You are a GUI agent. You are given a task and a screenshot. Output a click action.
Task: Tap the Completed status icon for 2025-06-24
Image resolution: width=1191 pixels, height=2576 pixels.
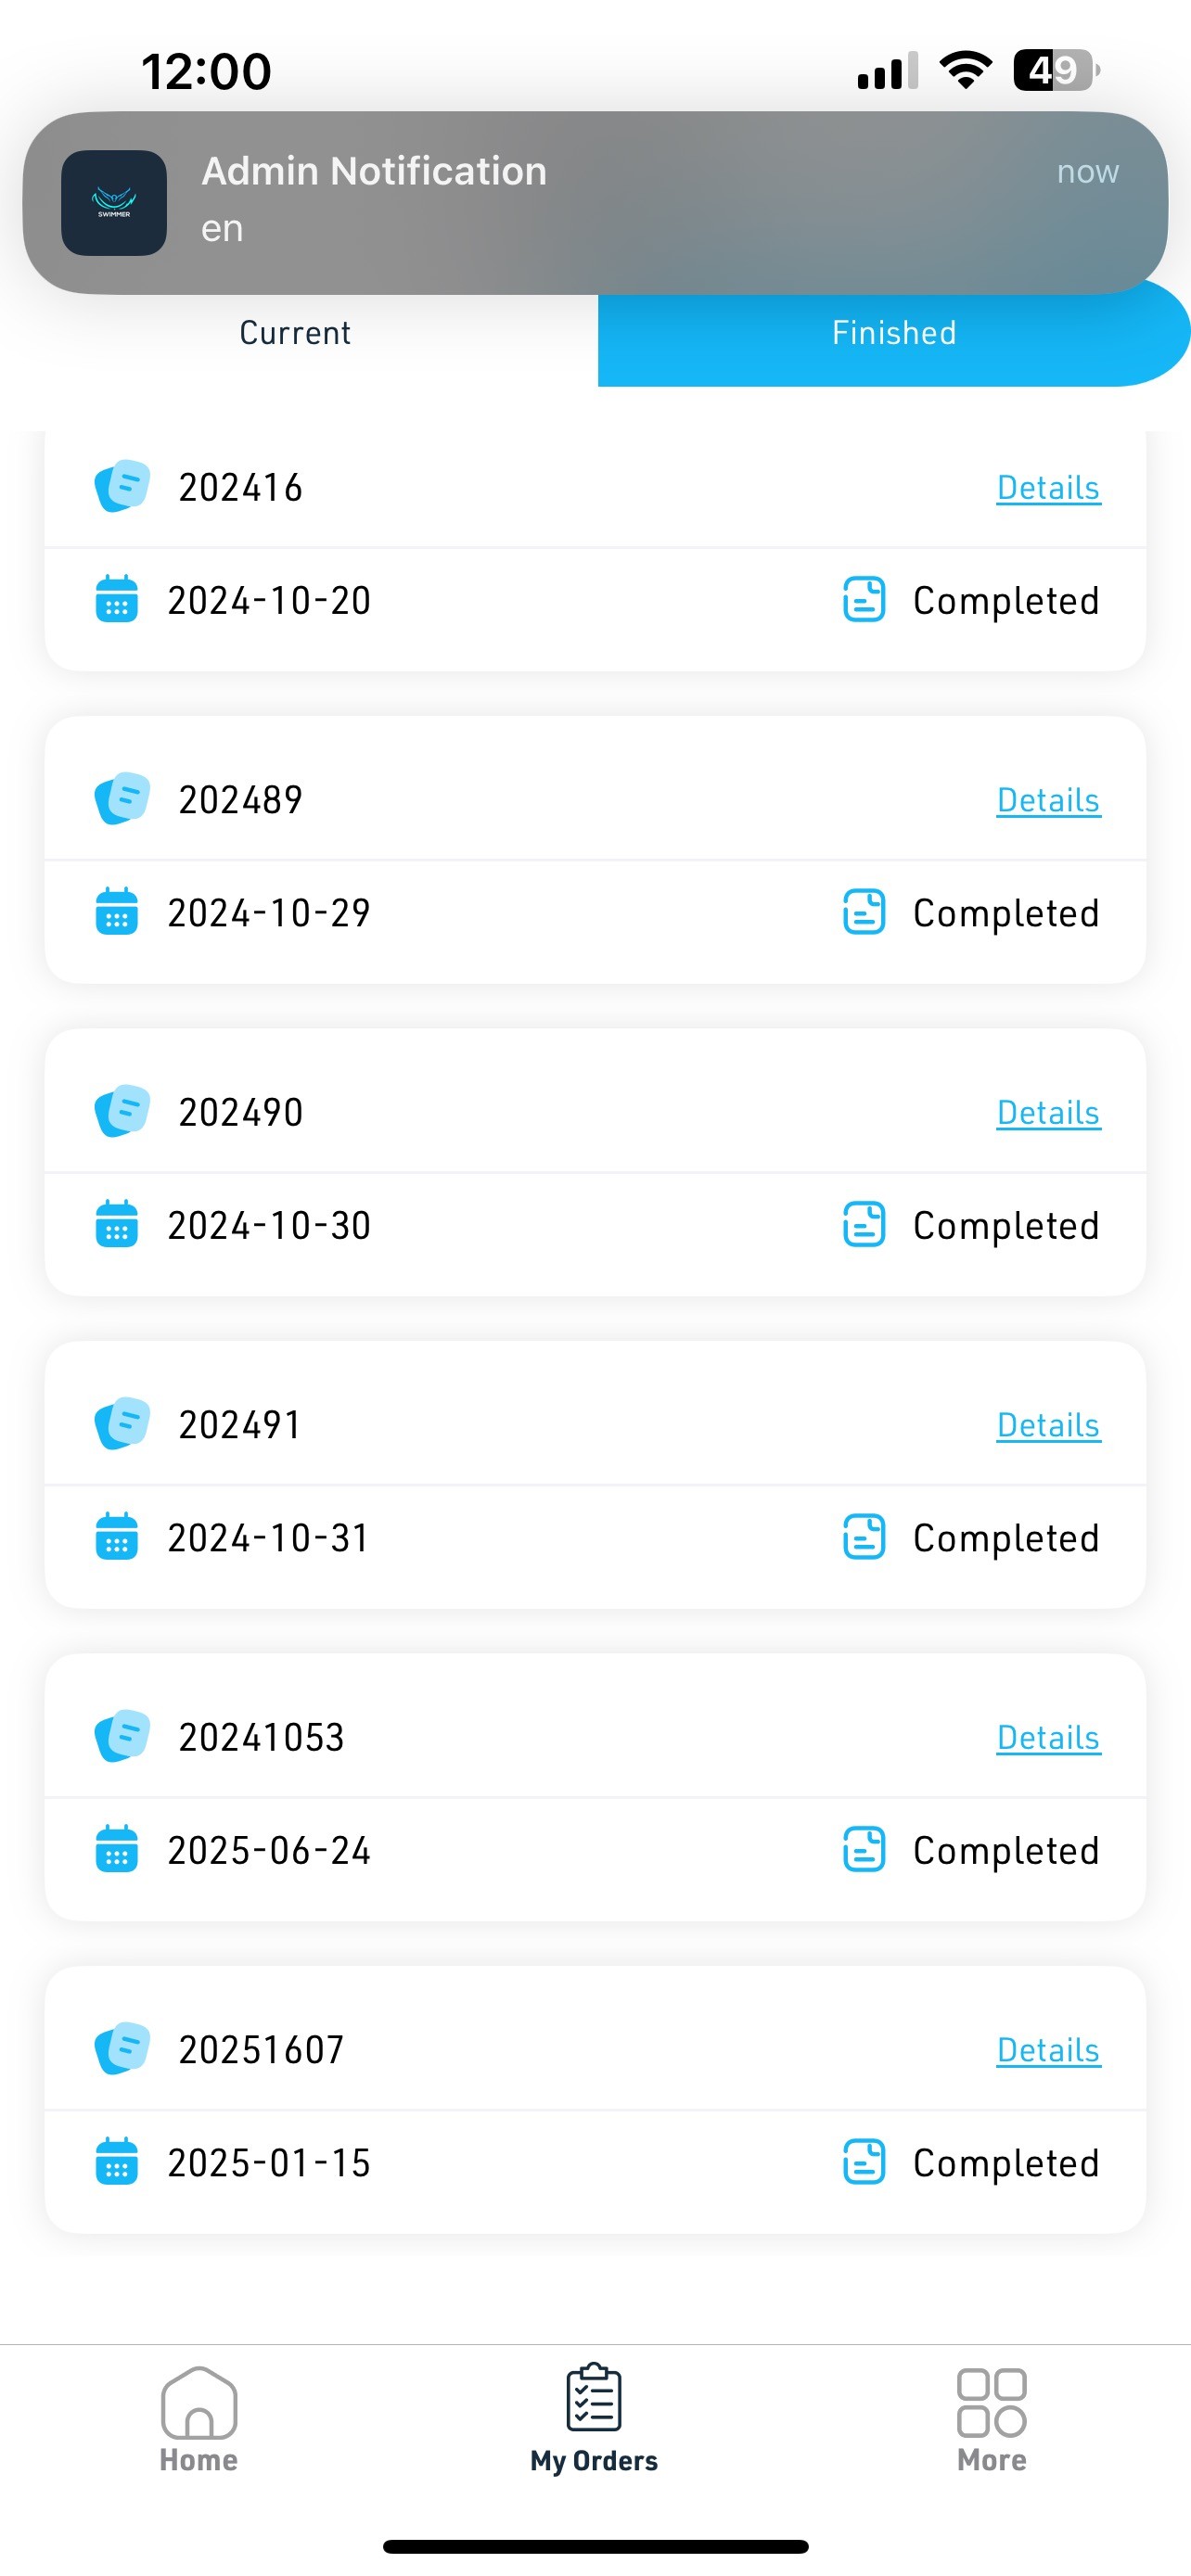[x=864, y=1849]
